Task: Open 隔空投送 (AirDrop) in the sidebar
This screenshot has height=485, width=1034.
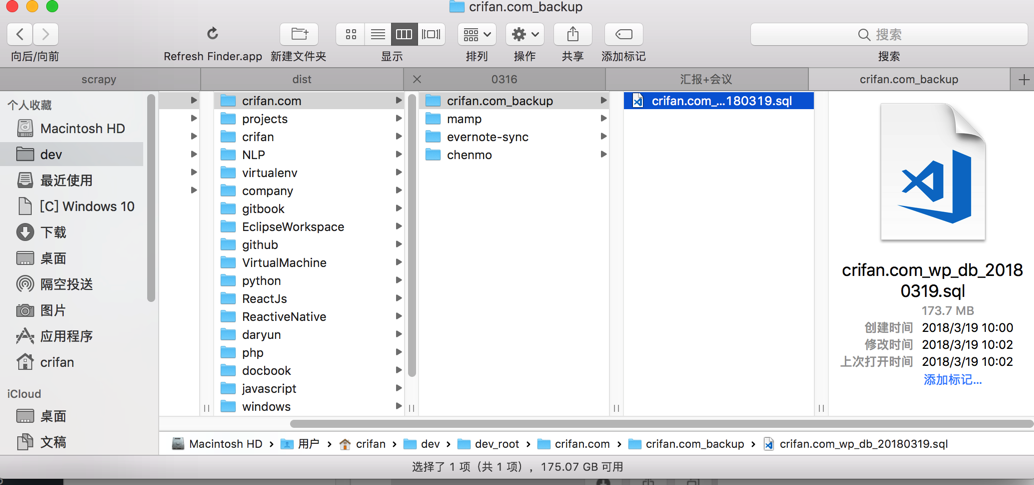Action: click(71, 284)
